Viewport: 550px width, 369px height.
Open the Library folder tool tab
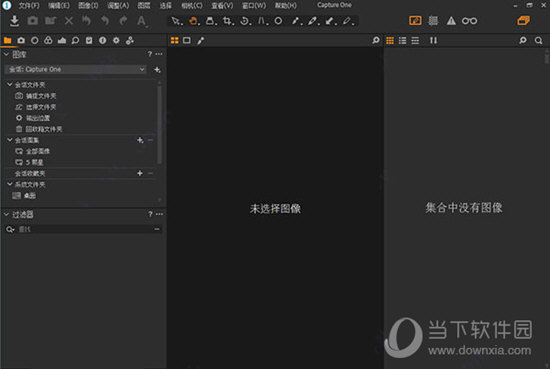tap(7, 41)
